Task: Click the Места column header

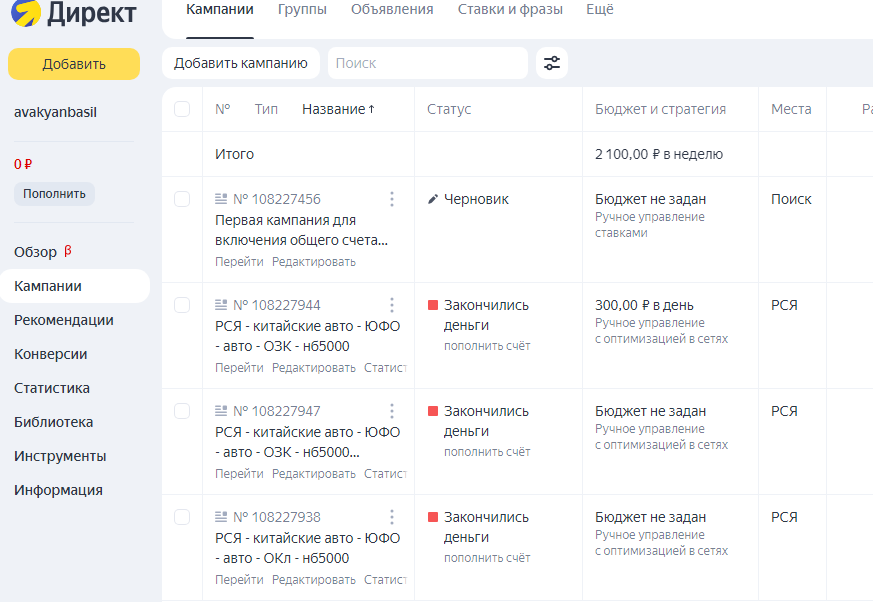Action: point(791,109)
